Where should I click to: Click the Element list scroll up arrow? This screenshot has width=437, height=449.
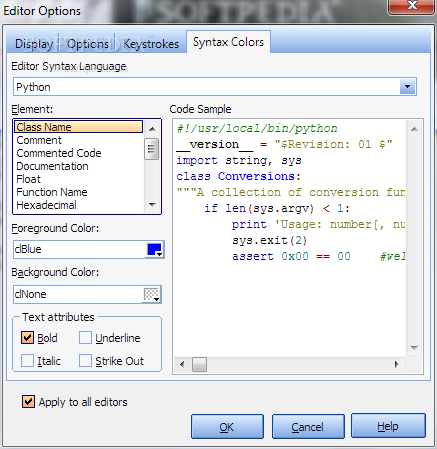pyautogui.click(x=152, y=129)
